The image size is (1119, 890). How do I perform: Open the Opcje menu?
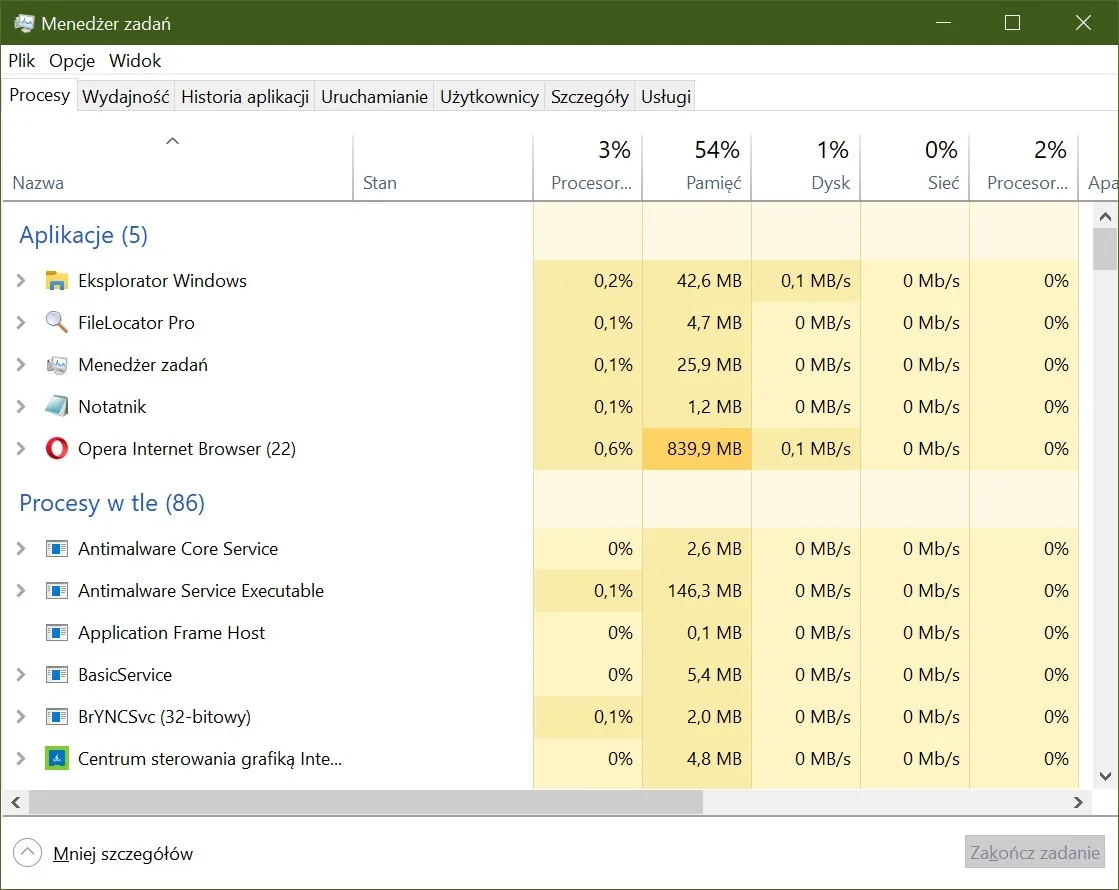(x=71, y=60)
